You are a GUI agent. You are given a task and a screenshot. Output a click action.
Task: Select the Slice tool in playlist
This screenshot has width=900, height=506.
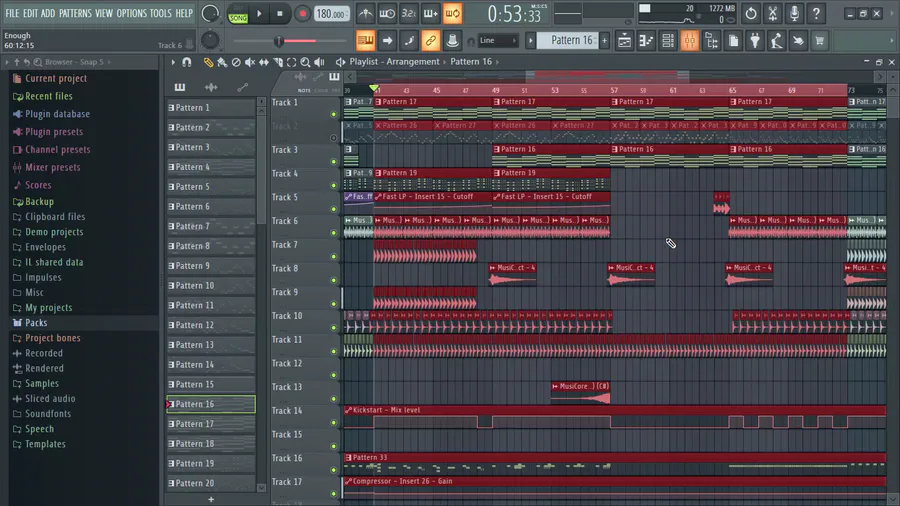point(278,62)
